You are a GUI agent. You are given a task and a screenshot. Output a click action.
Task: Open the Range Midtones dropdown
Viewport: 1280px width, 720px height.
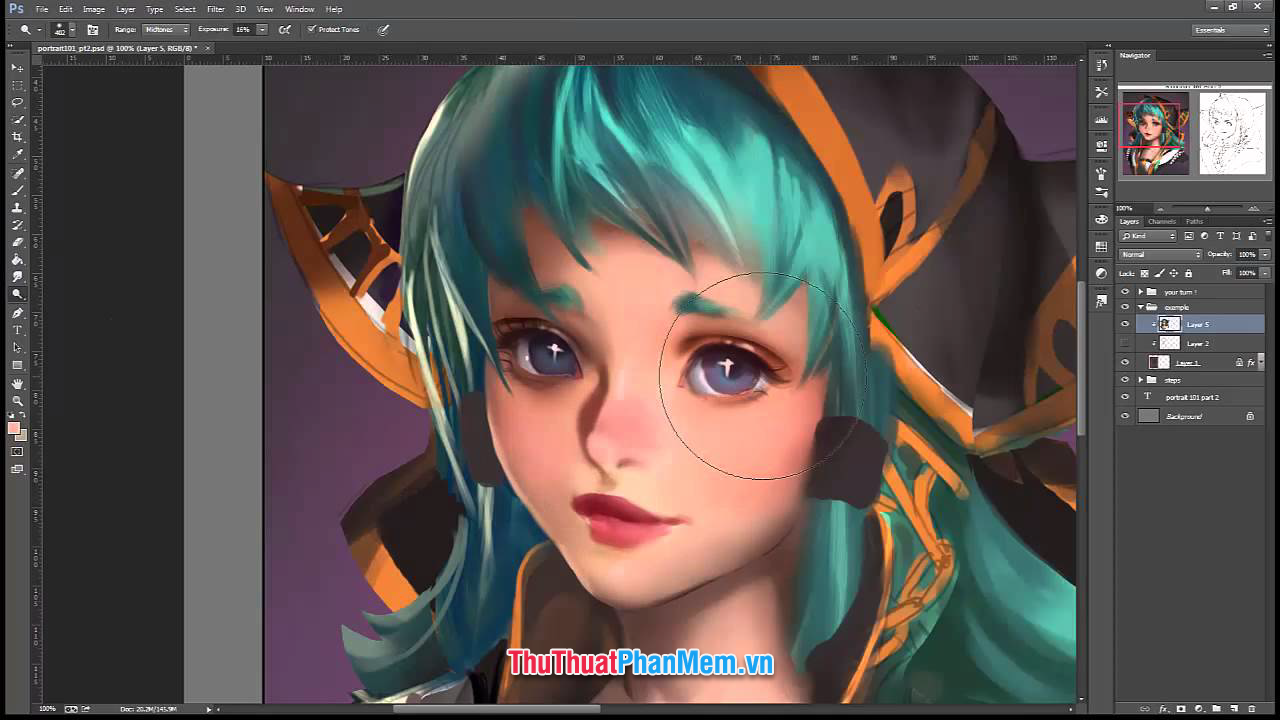pyautogui.click(x=165, y=30)
